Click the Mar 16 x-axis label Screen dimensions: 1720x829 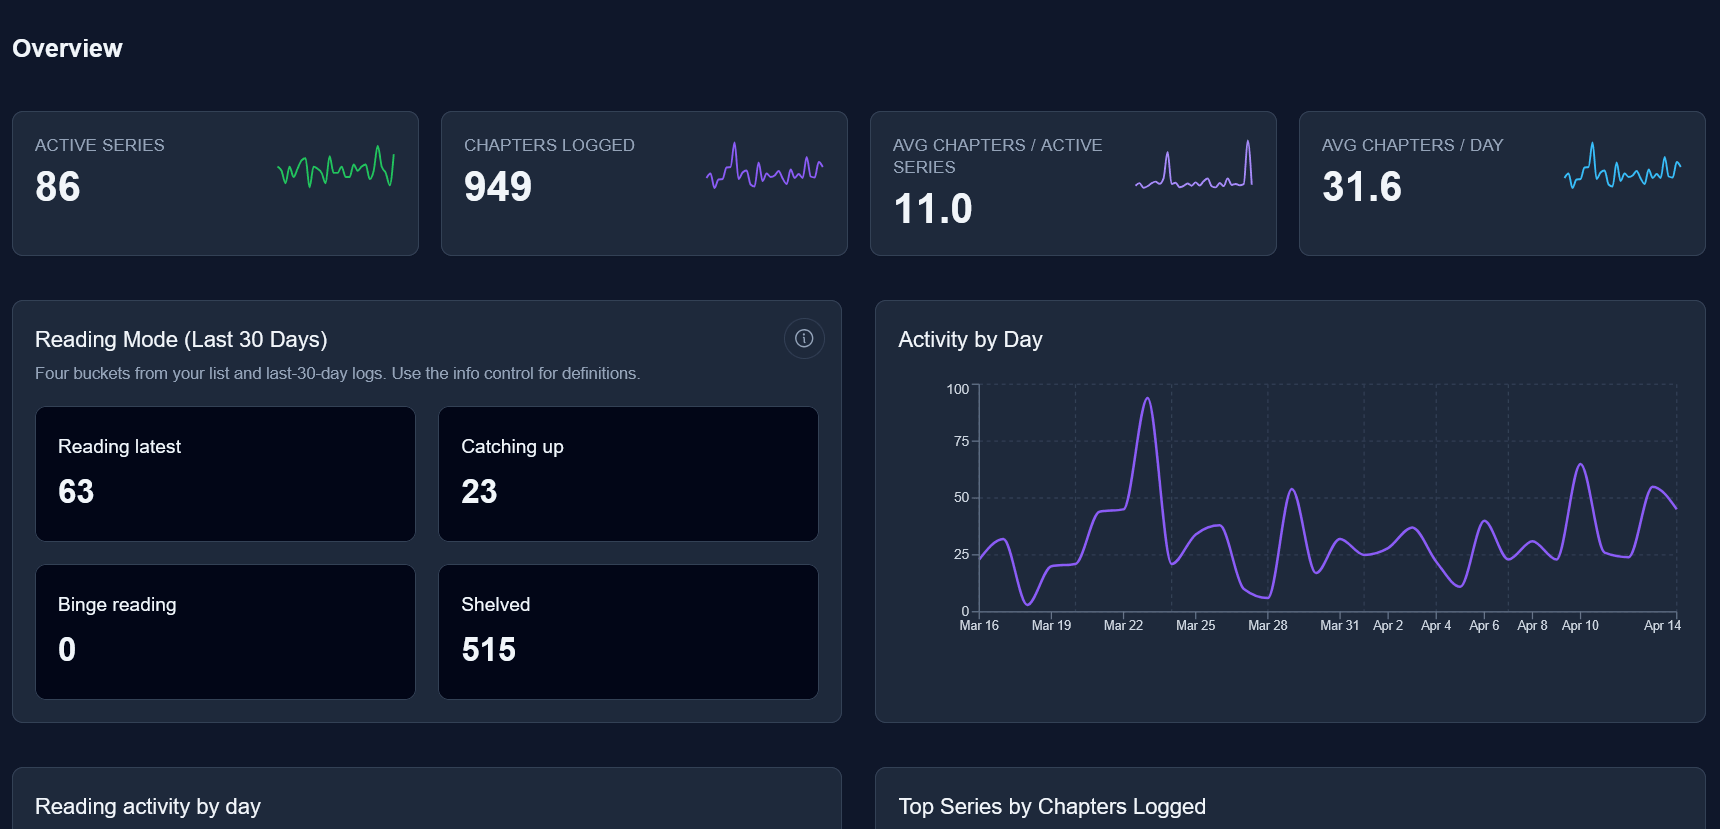pos(979,626)
